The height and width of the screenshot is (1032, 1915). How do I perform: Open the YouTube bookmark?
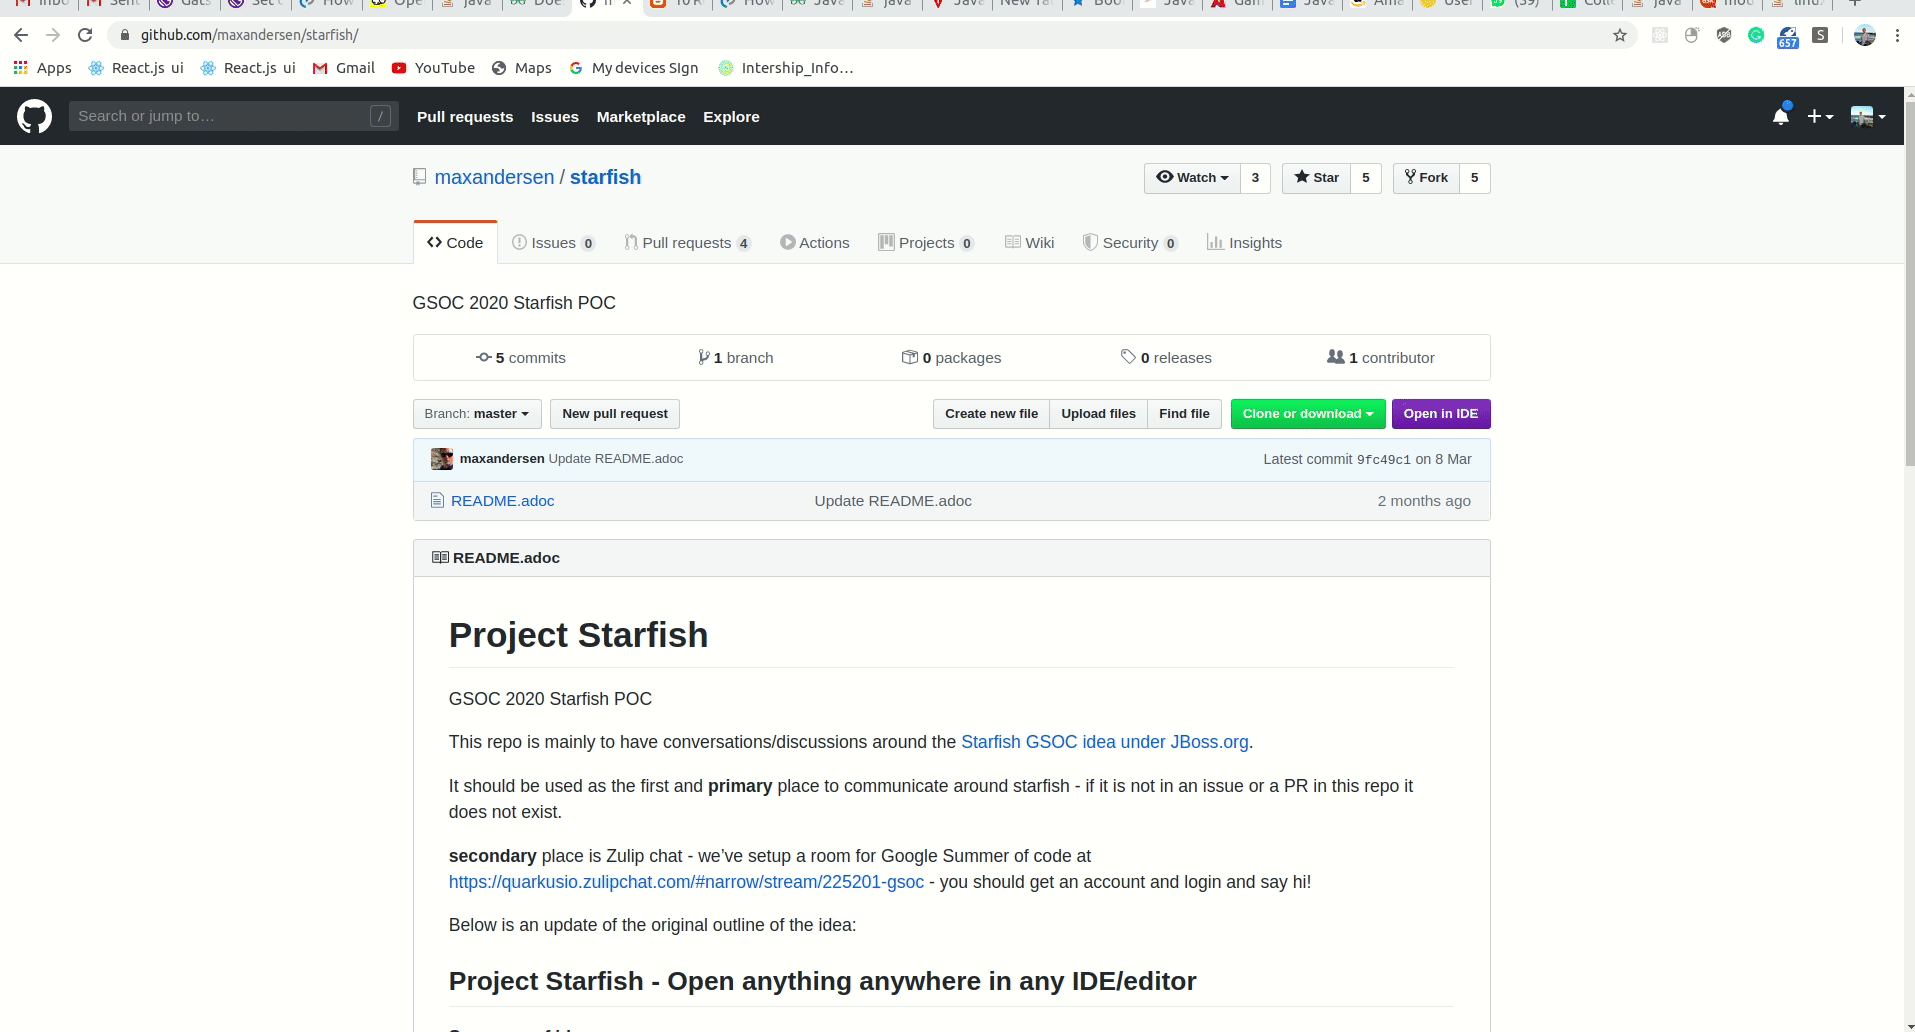[x=433, y=68]
